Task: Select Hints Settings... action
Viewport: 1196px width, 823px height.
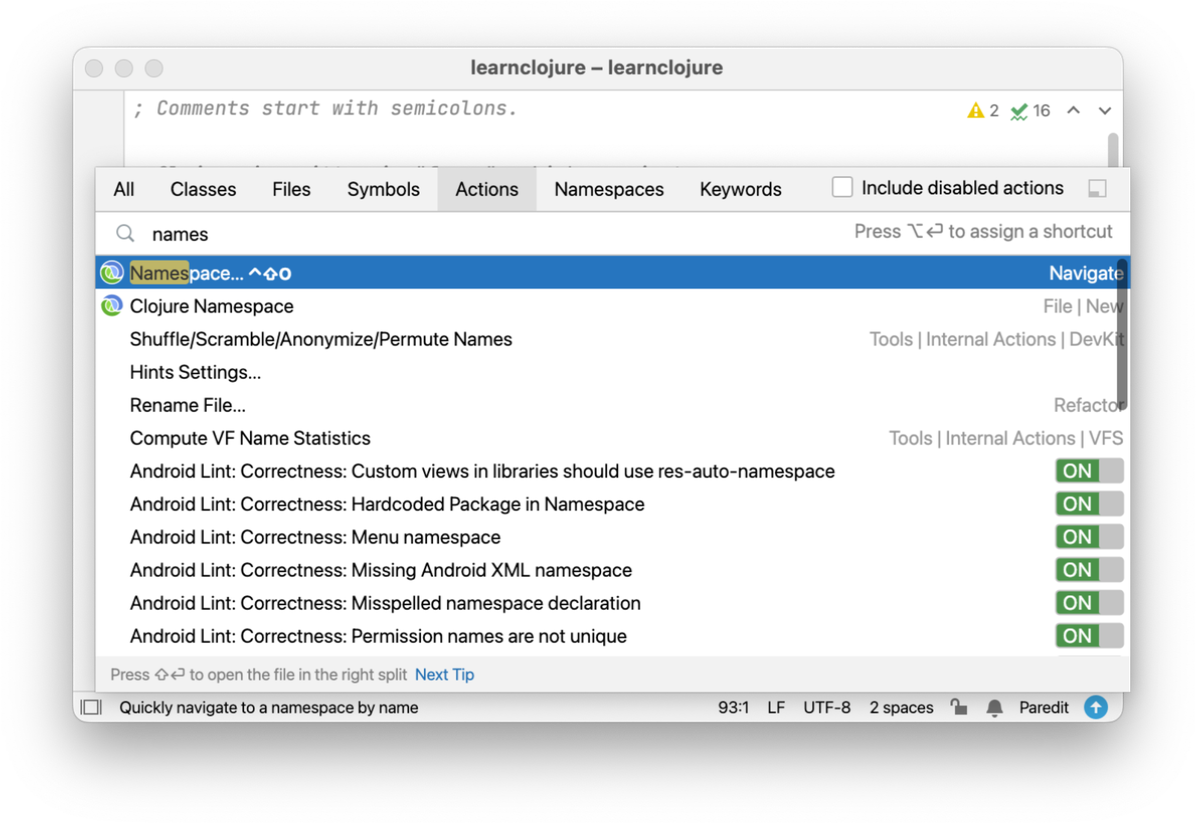Action: tap(612, 371)
